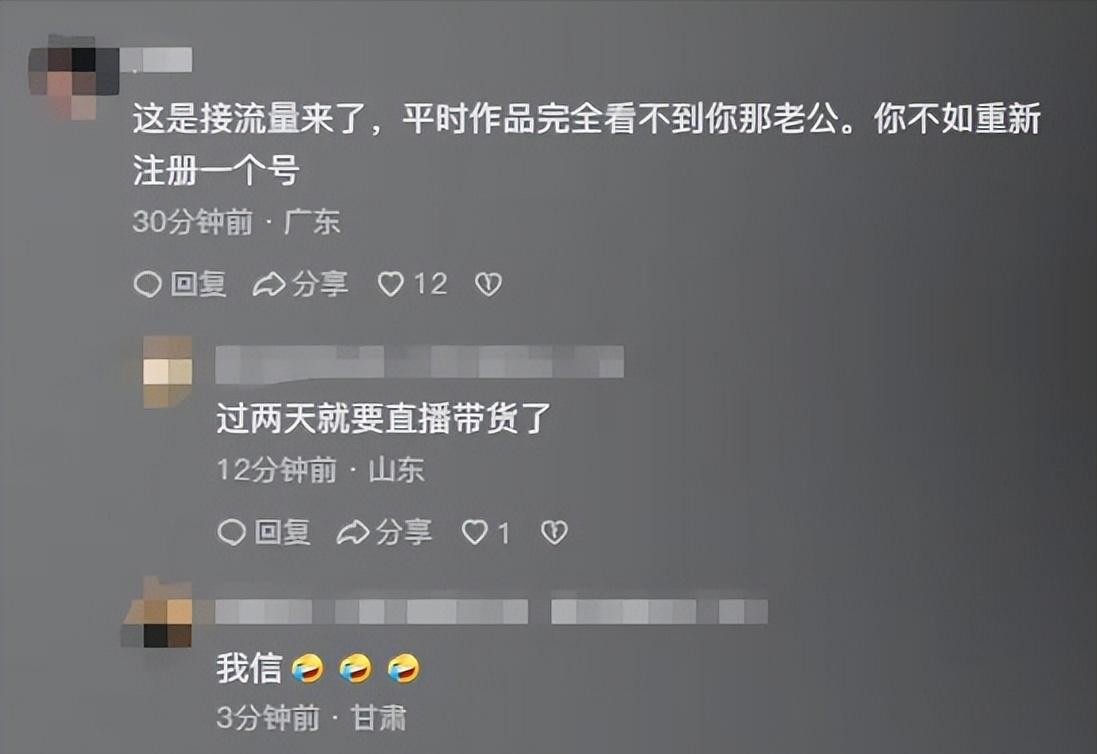
Task: Dislike the Shandong comment using broken heart
Action: point(554,533)
